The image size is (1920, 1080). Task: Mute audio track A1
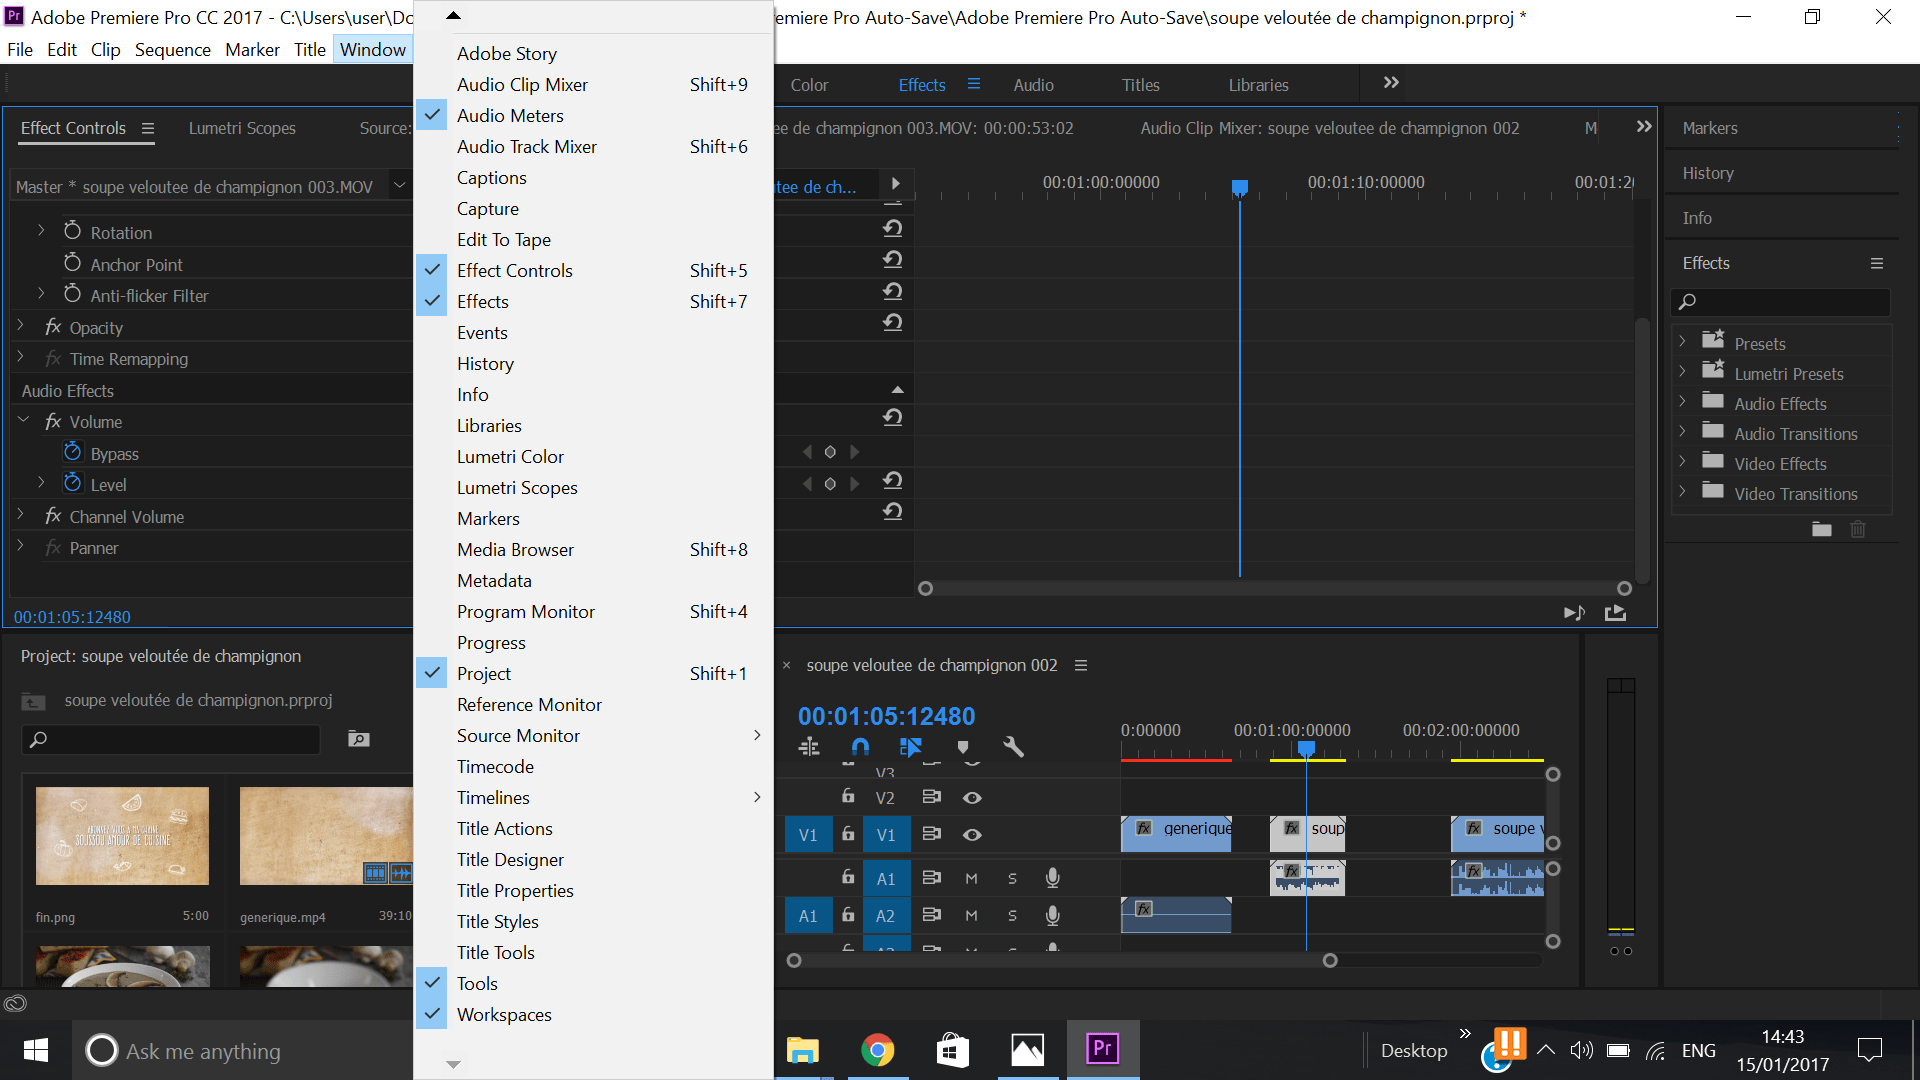971,878
